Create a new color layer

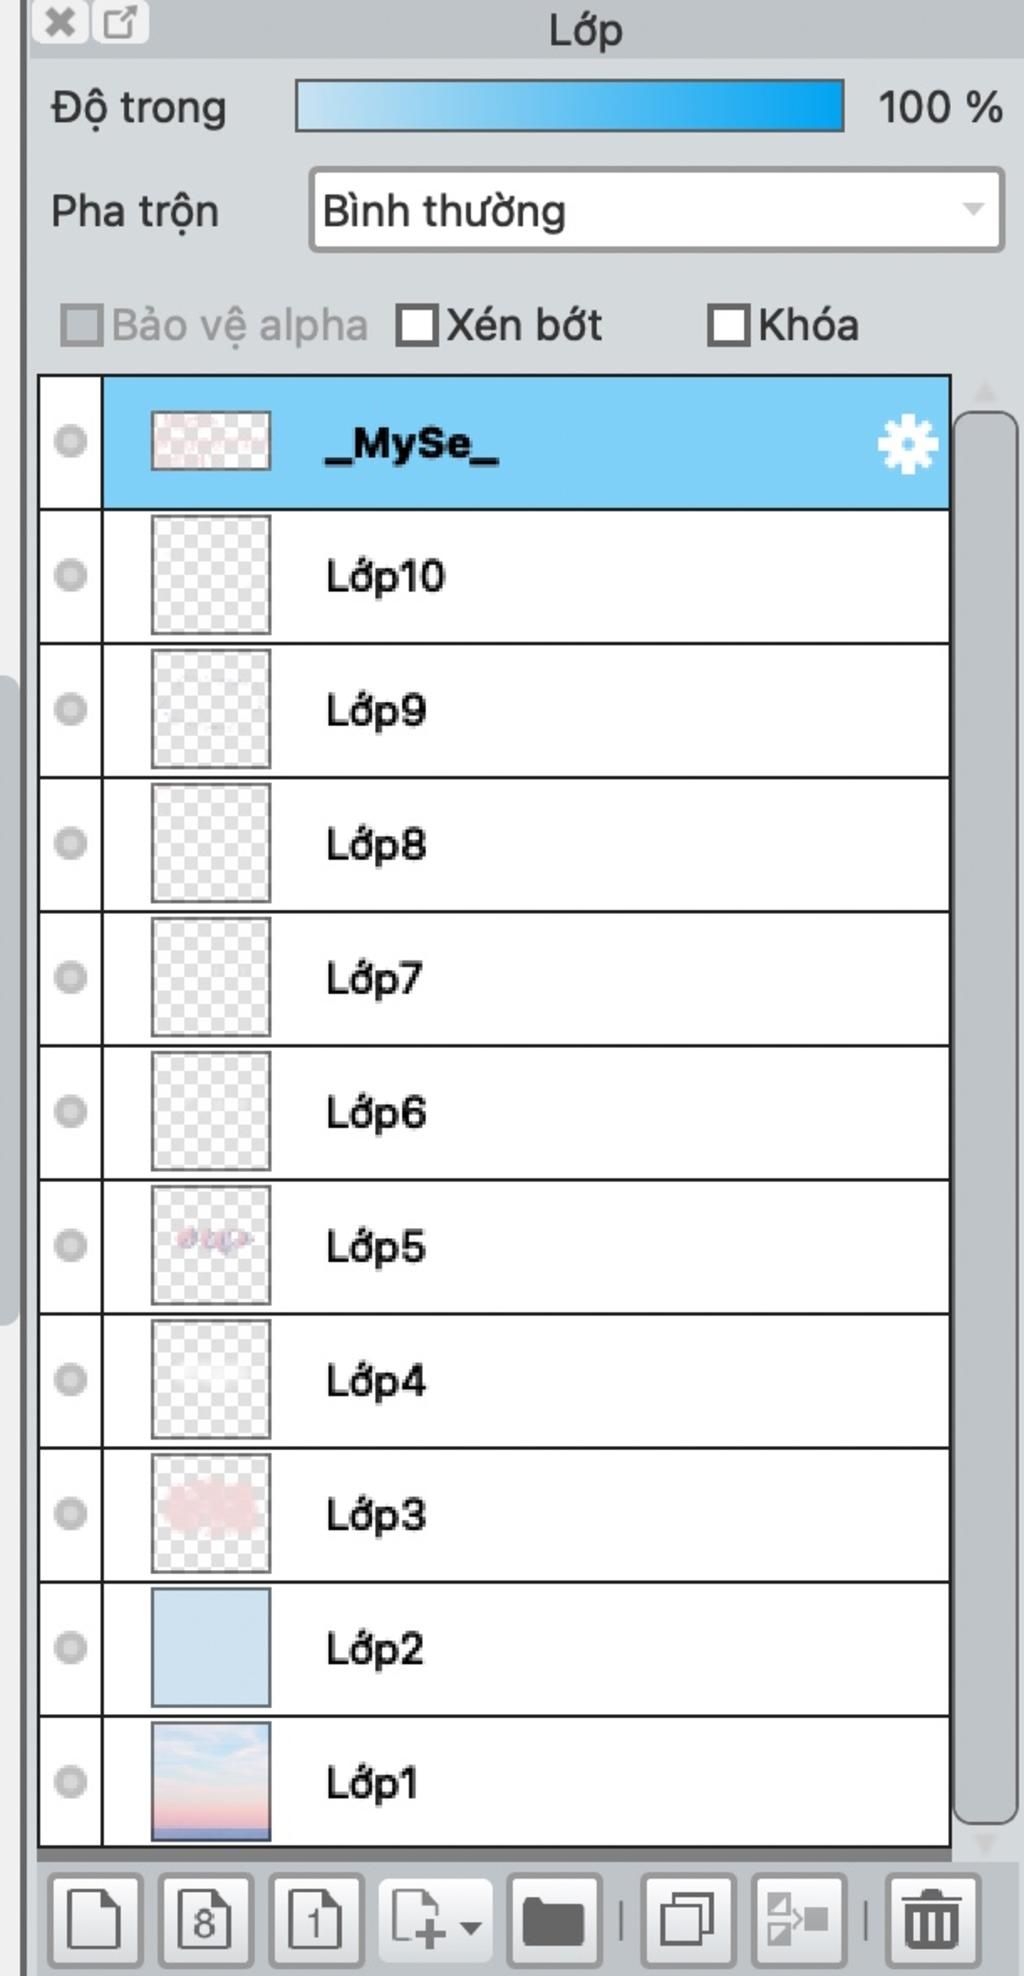93,1919
